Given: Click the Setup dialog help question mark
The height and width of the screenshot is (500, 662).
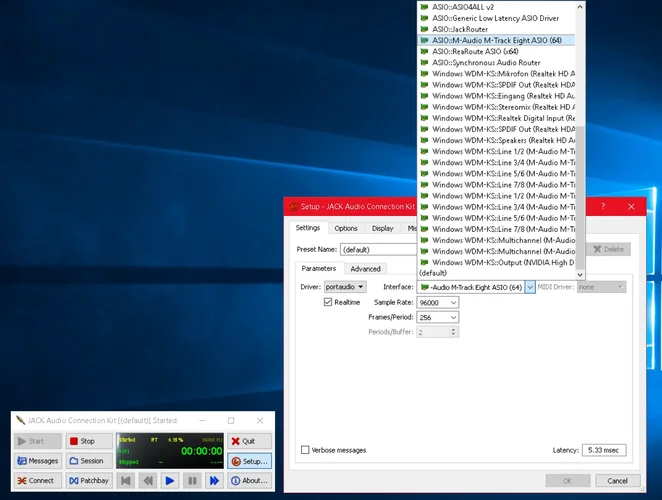Looking at the screenshot, I should click(x=603, y=206).
